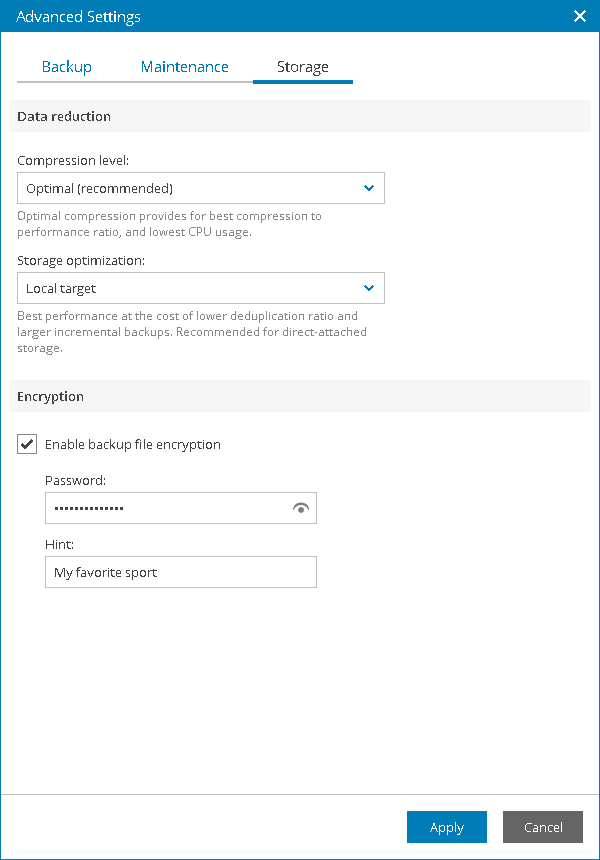This screenshot has height=860, width=600.
Task: Select the Storage tab
Action: click(302, 67)
